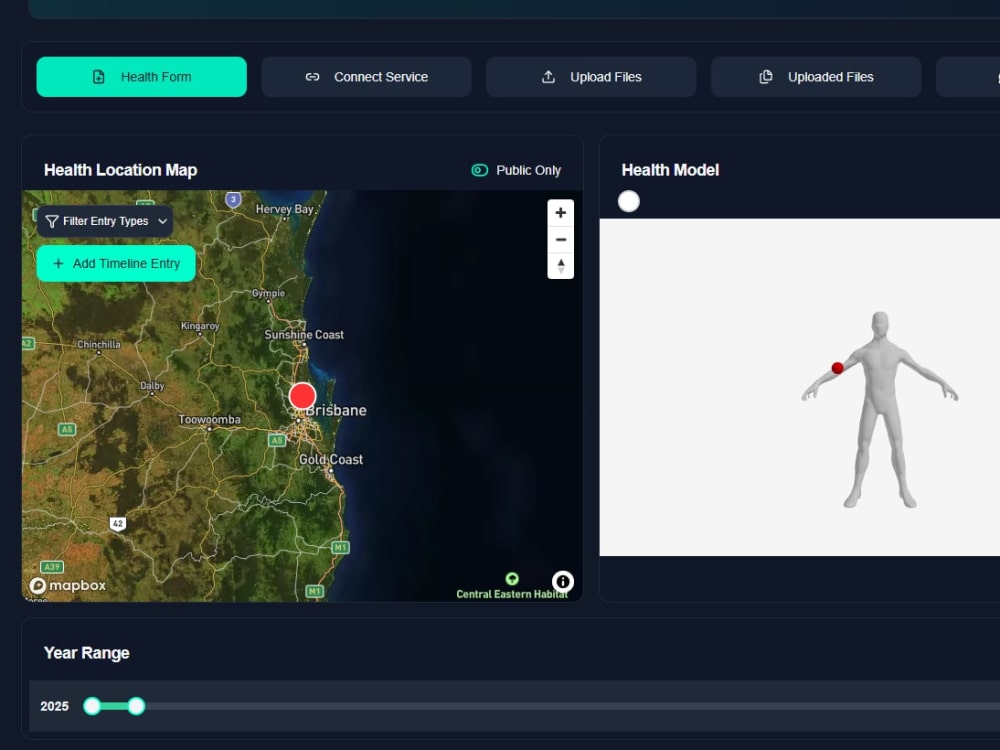Click the Connect Service link icon

tap(312, 77)
